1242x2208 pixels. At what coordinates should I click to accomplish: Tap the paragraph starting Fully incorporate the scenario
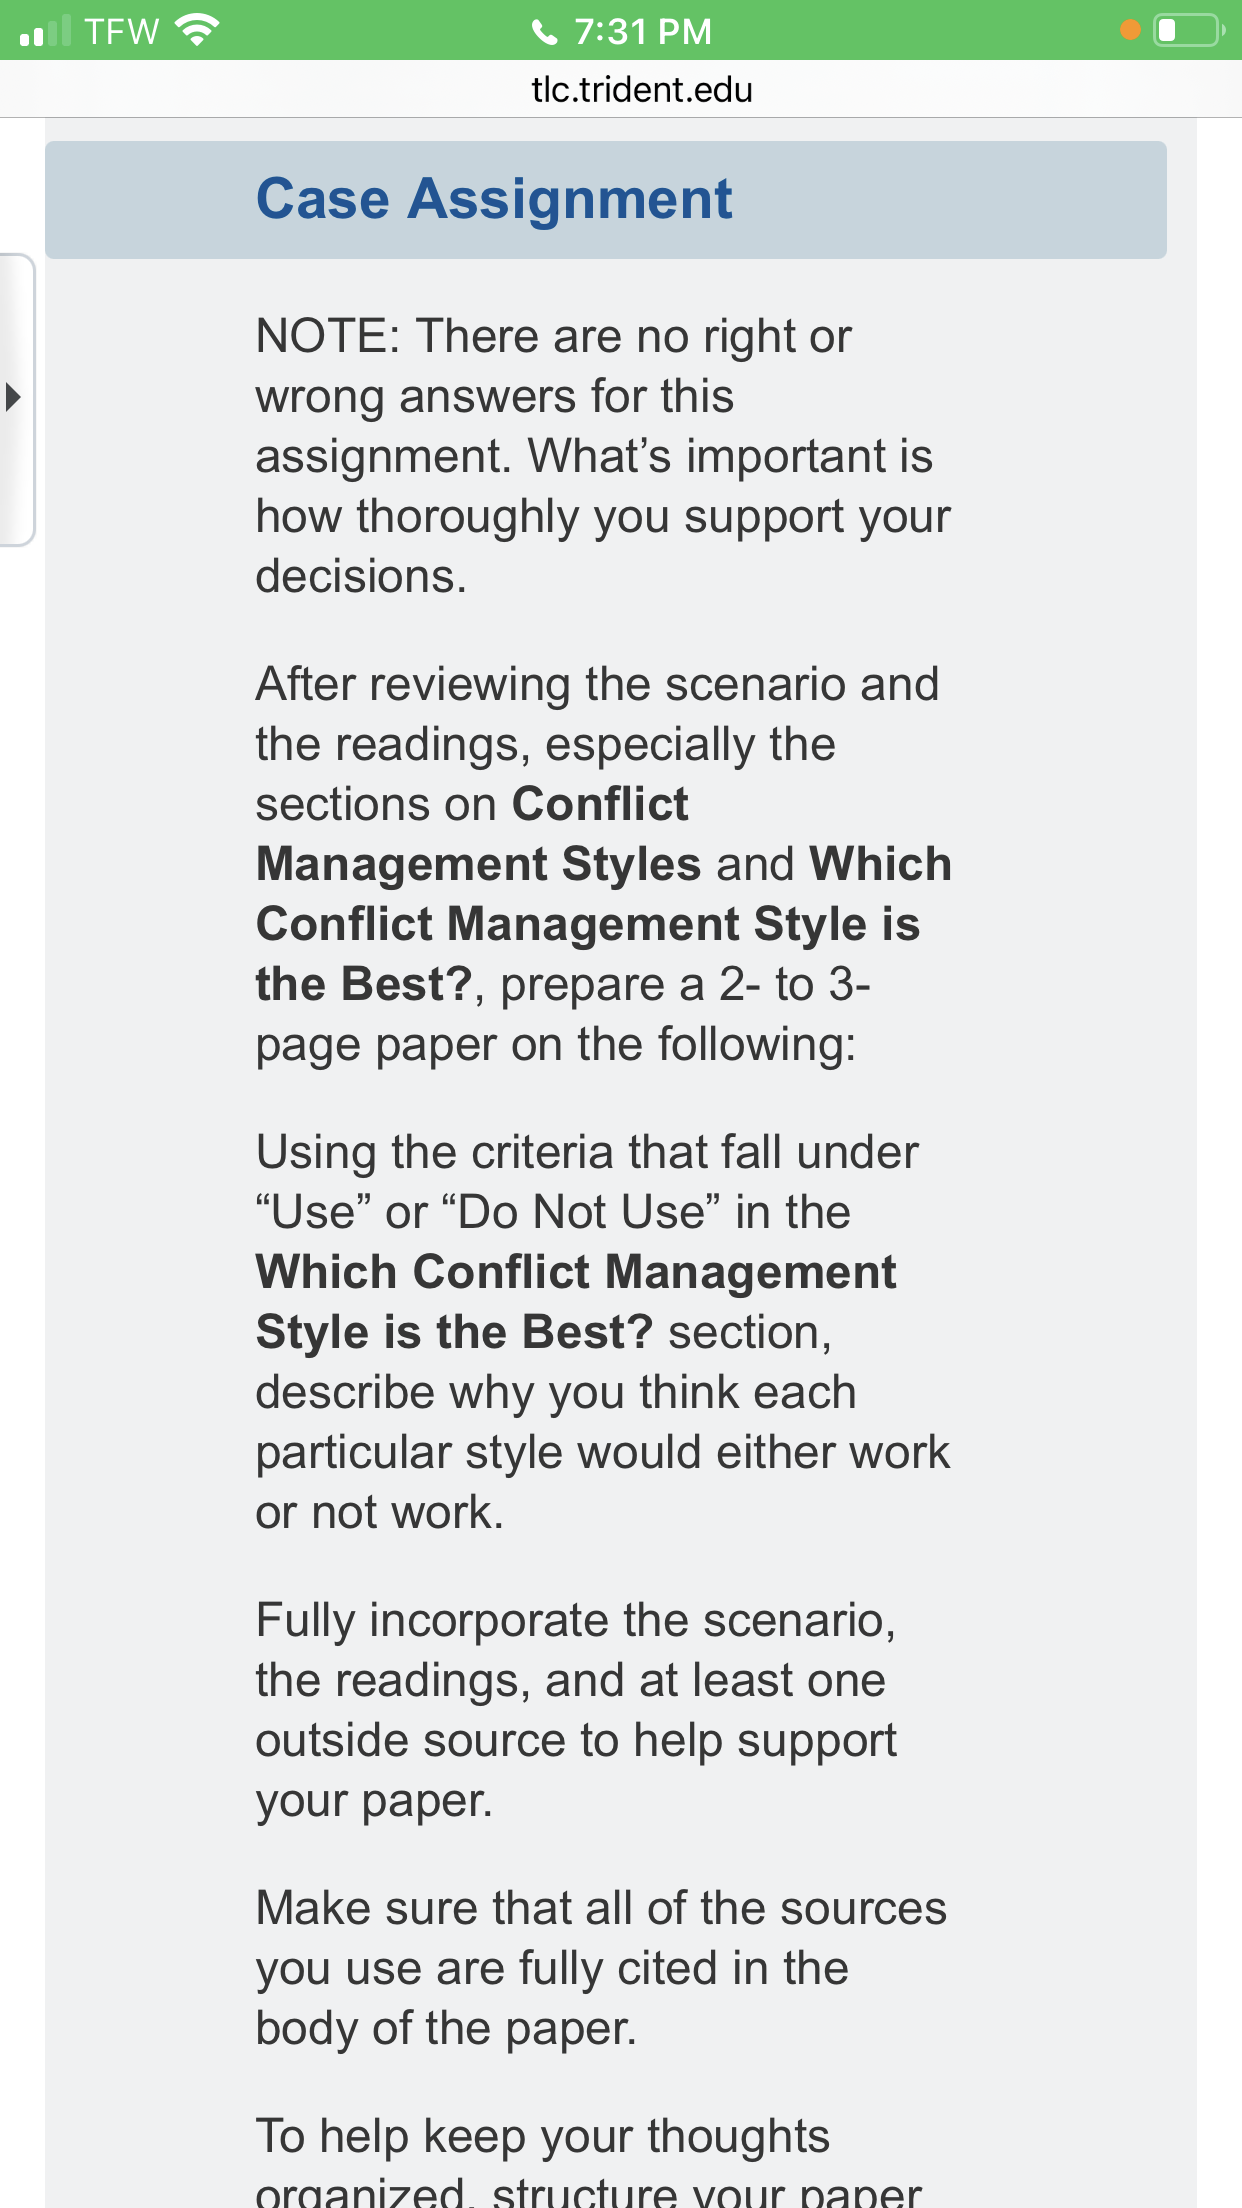(576, 1710)
